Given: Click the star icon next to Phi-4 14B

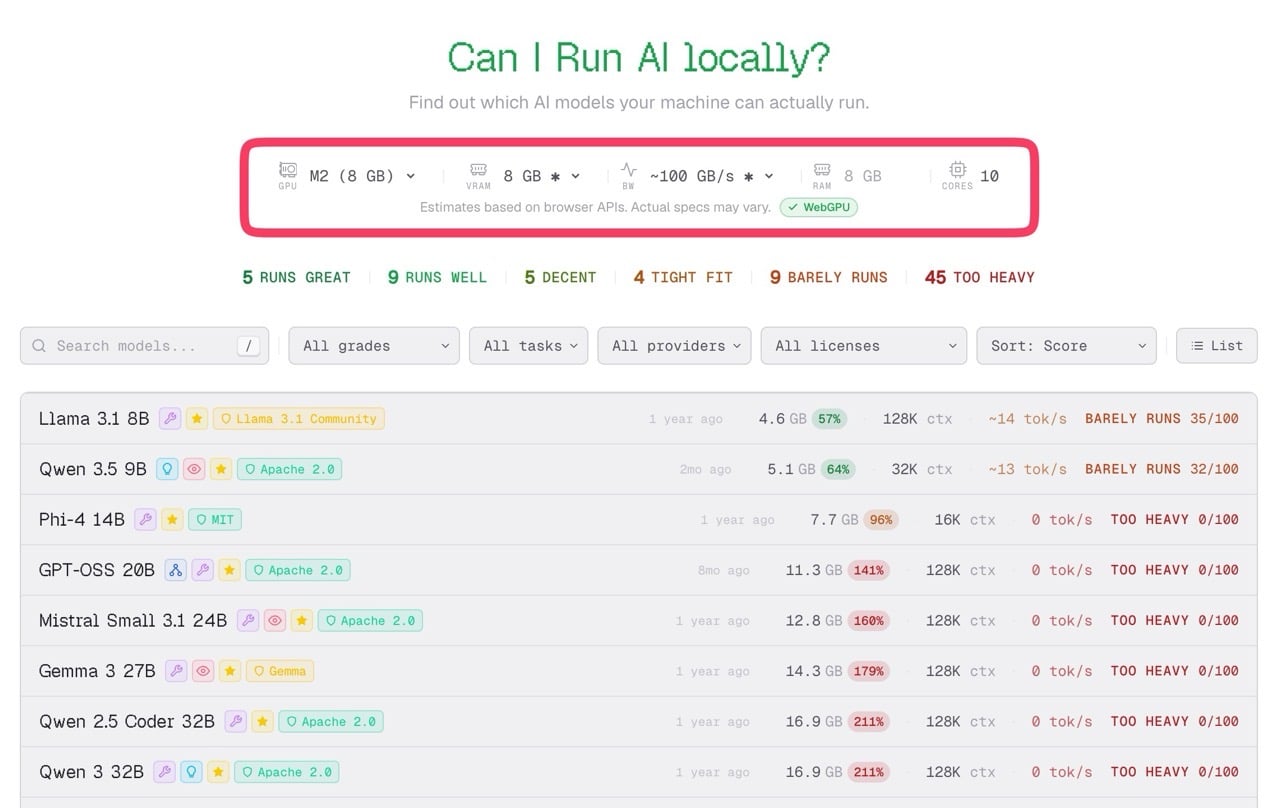Looking at the screenshot, I should [170, 519].
